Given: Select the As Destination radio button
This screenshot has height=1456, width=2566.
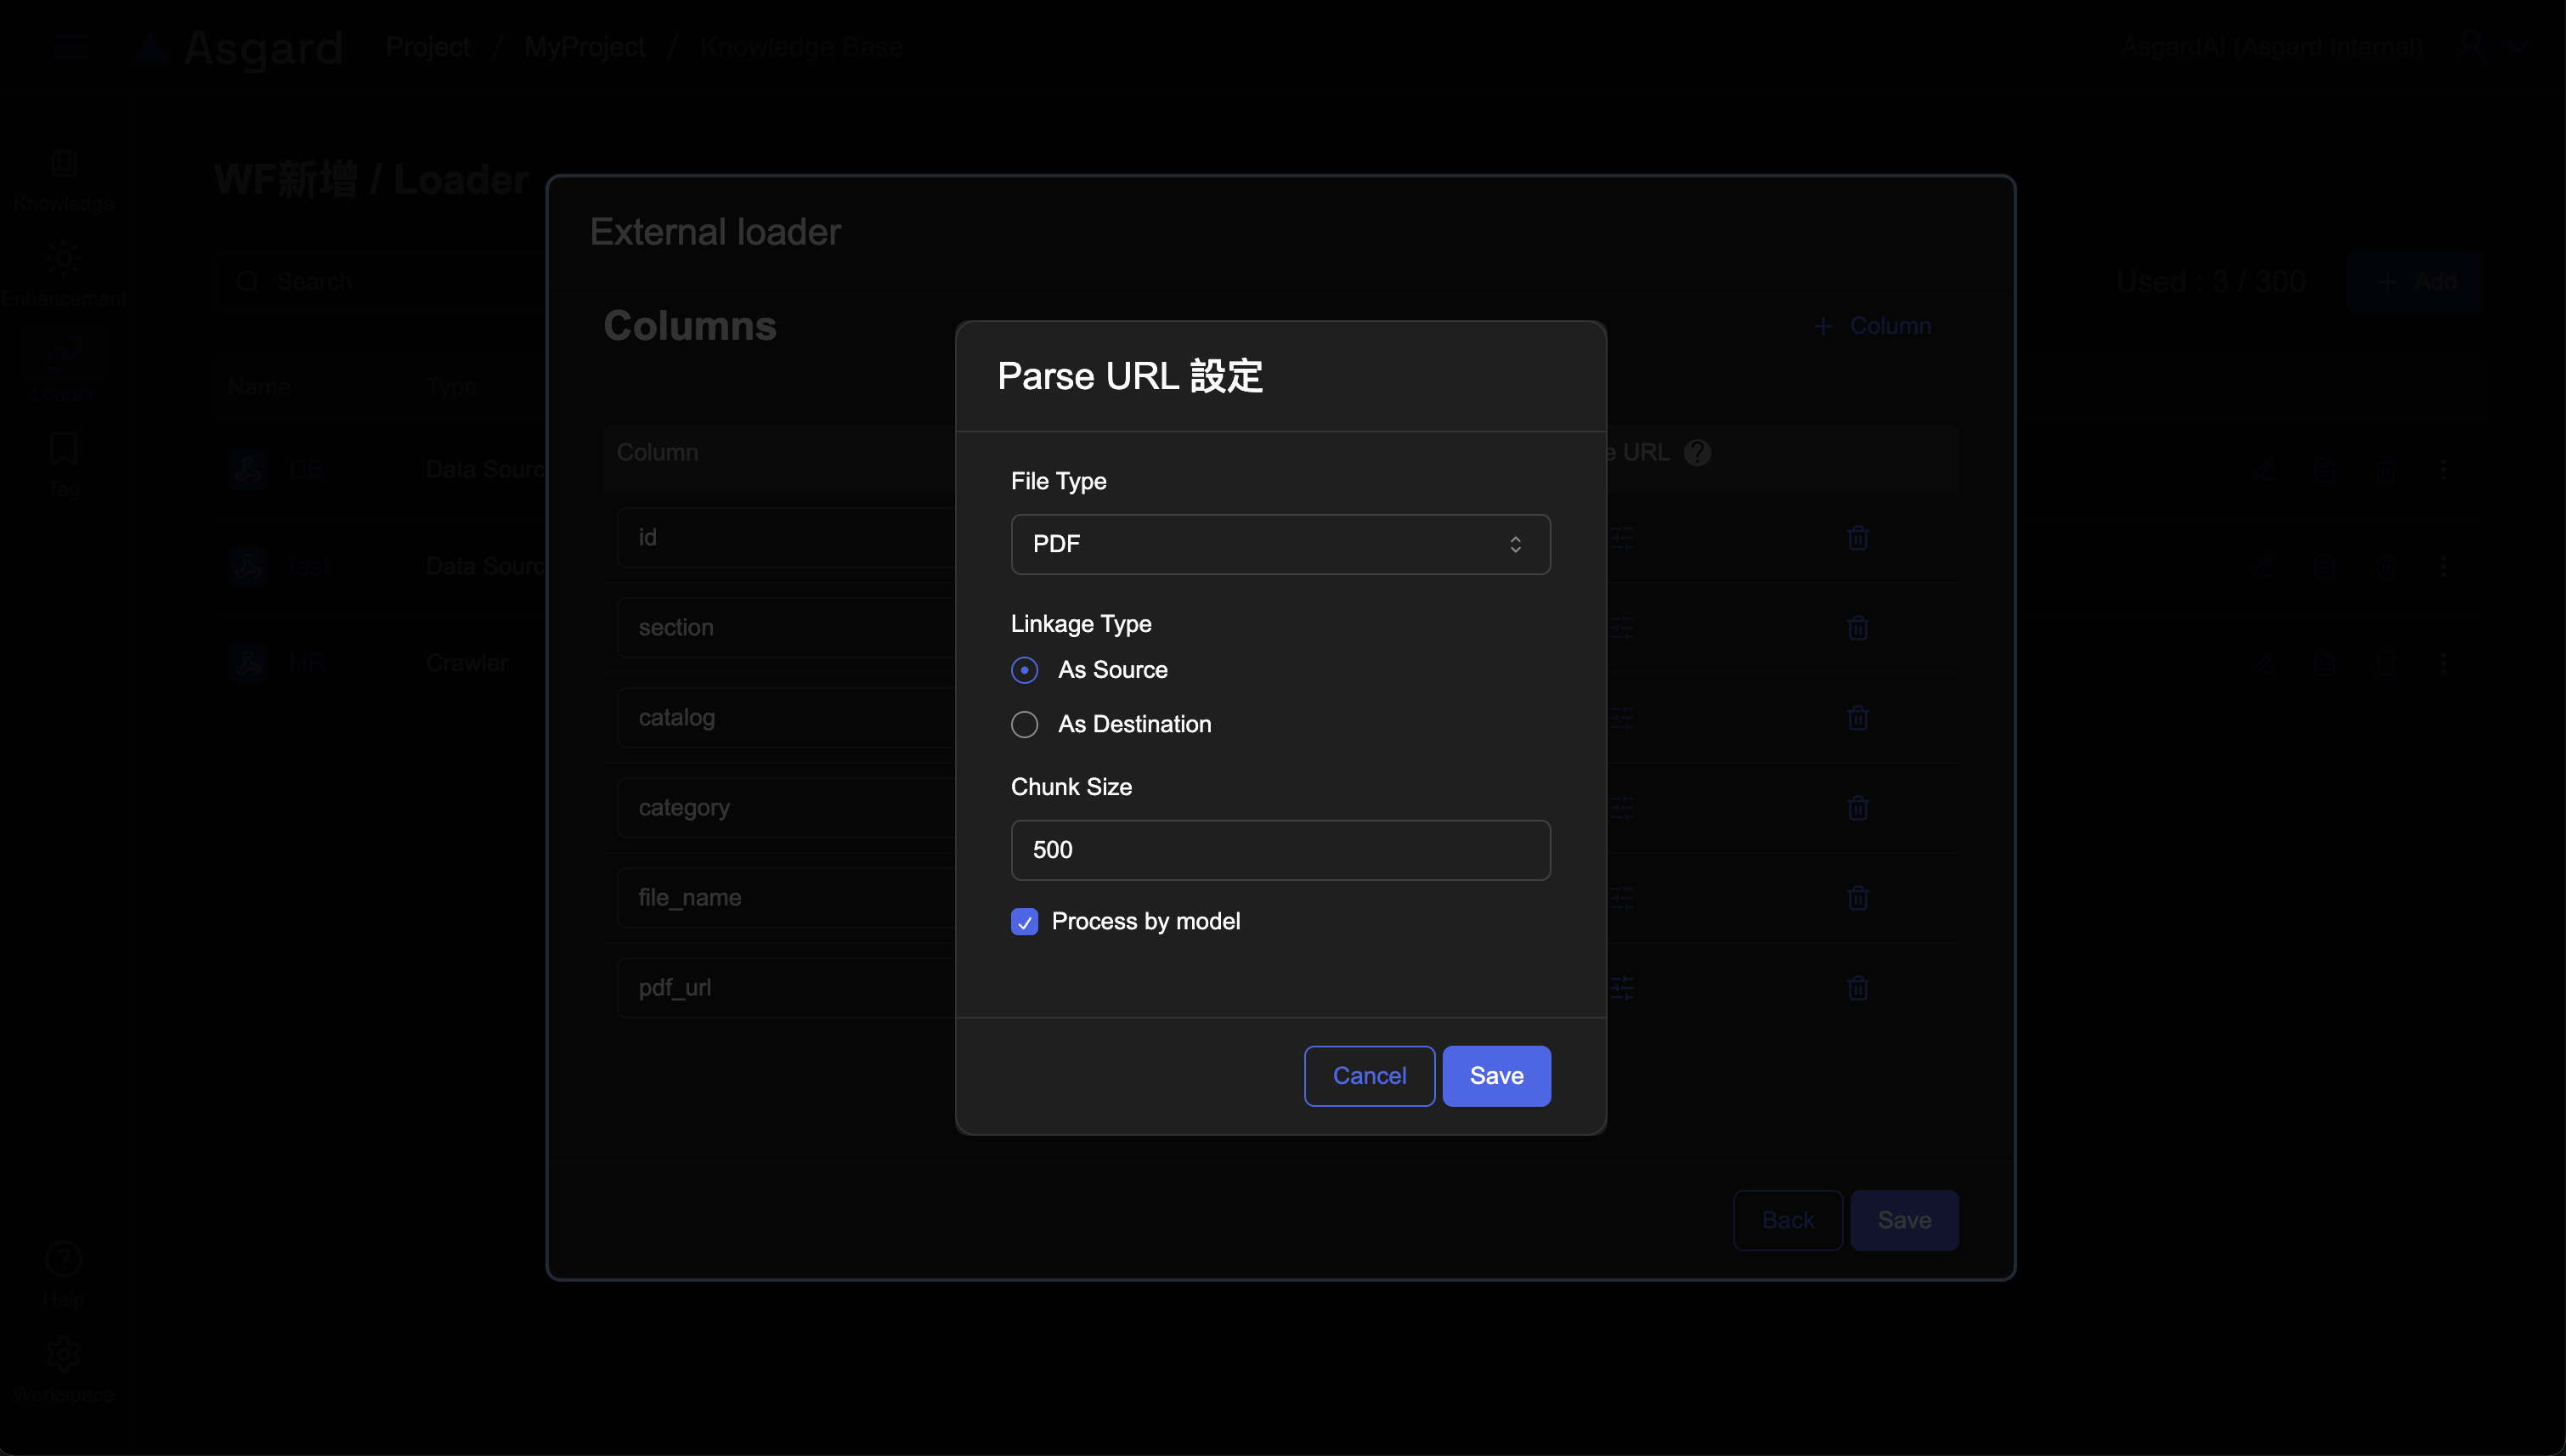Looking at the screenshot, I should 1024,724.
